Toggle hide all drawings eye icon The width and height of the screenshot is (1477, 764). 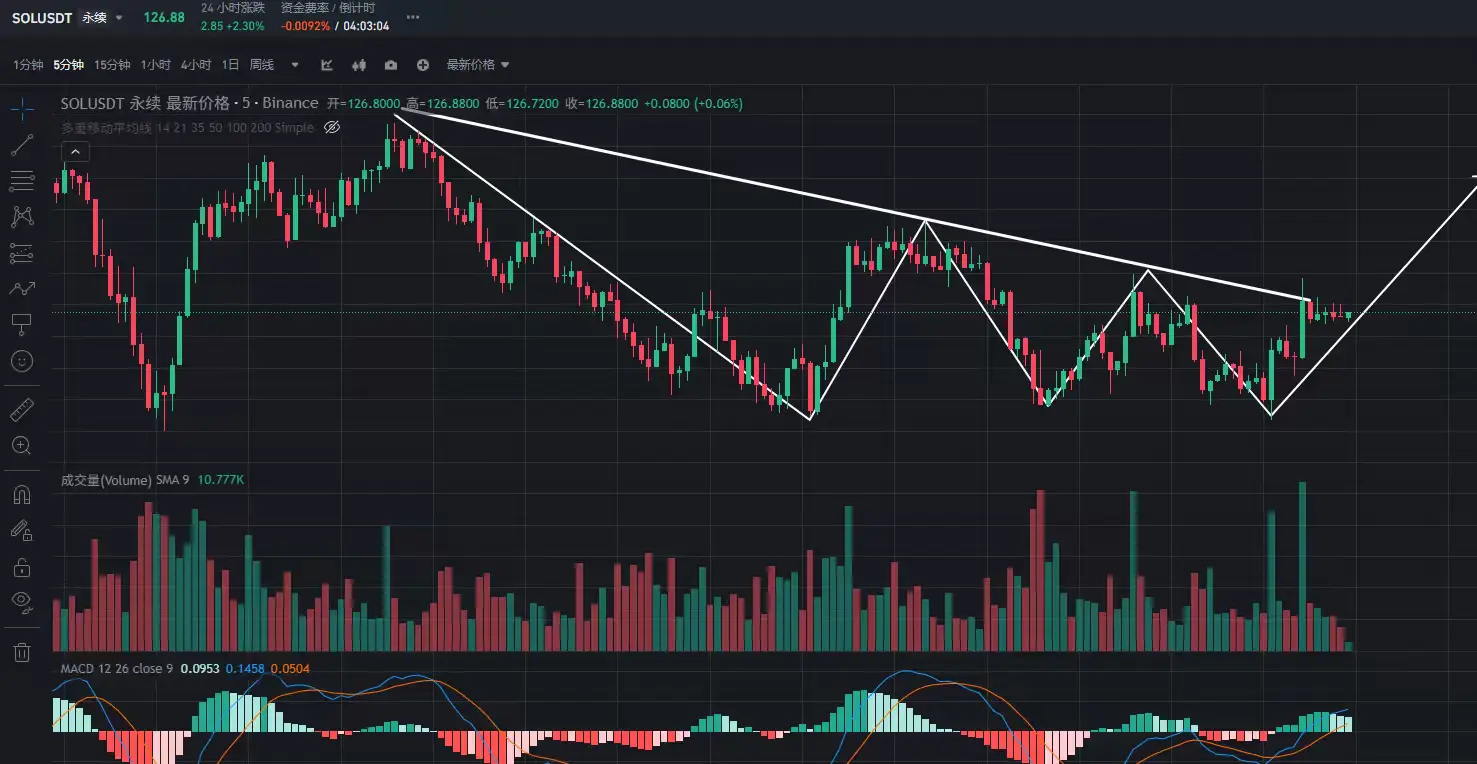[21, 601]
